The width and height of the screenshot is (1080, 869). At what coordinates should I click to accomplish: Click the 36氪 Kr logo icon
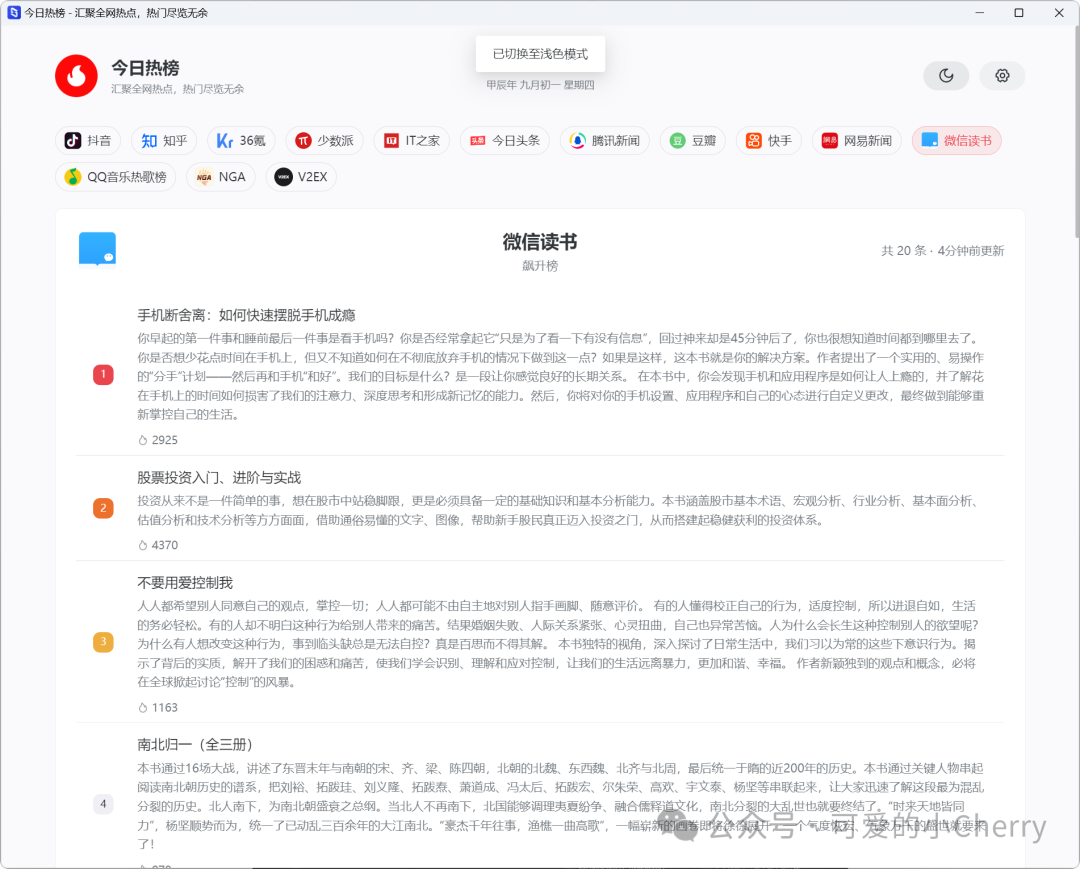coord(225,140)
